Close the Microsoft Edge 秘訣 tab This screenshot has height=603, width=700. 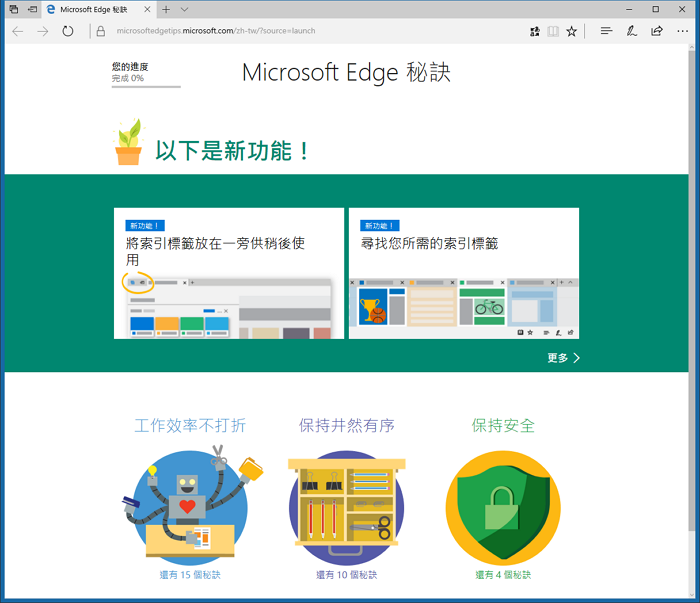(147, 9)
